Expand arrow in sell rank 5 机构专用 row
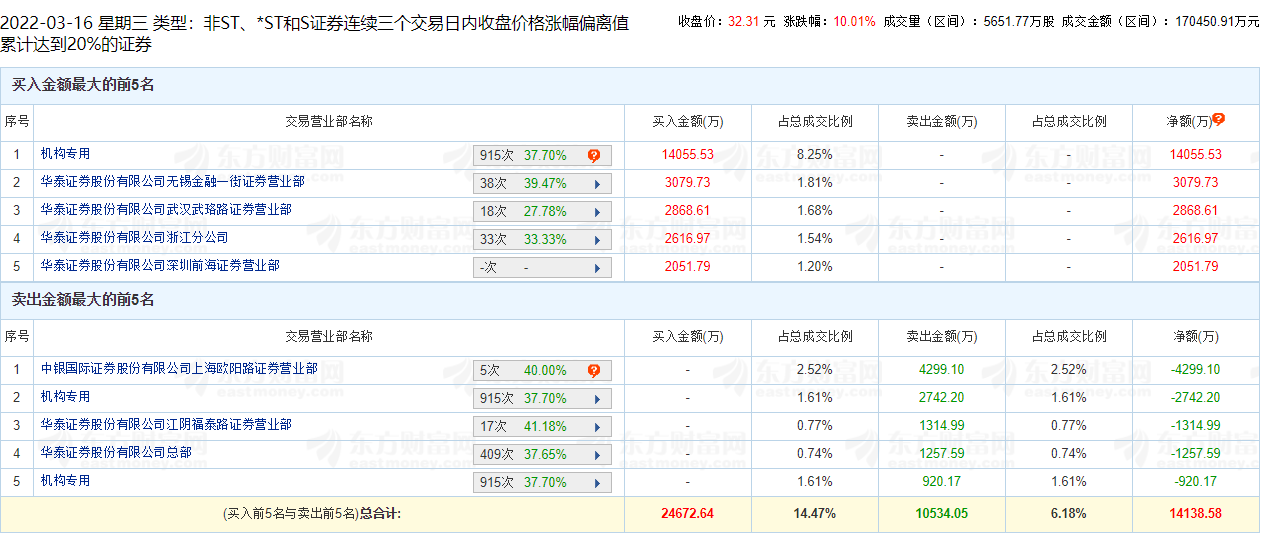This screenshot has height=537, width=1264. [x=597, y=483]
